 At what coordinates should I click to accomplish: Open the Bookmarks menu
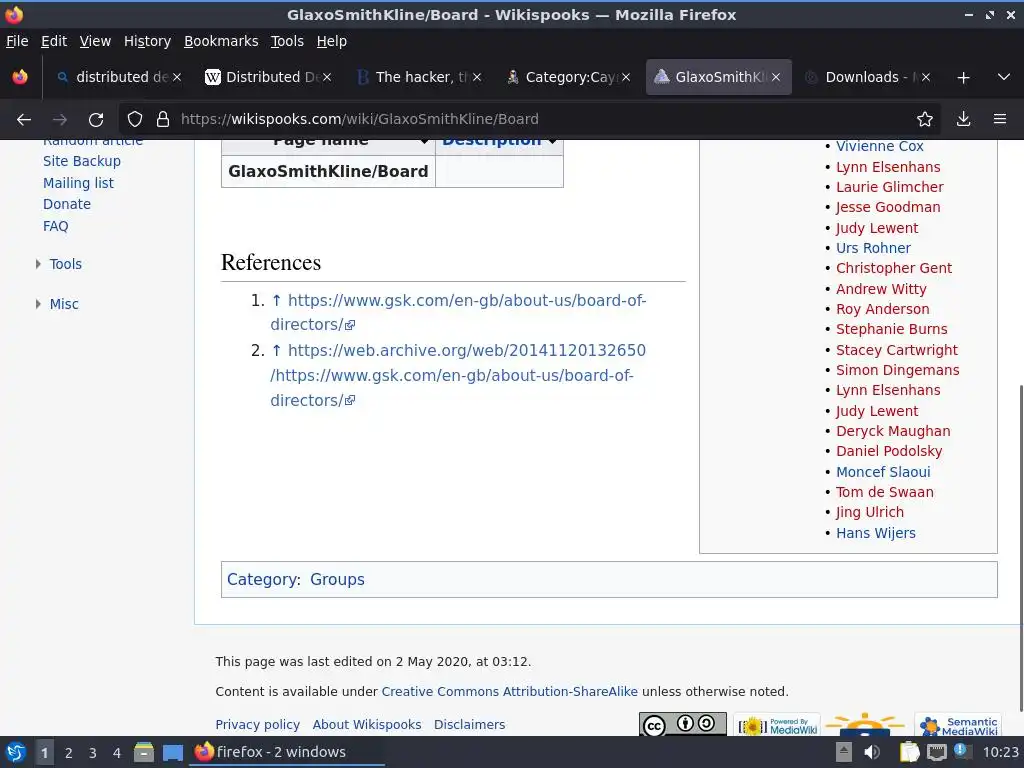tap(221, 41)
